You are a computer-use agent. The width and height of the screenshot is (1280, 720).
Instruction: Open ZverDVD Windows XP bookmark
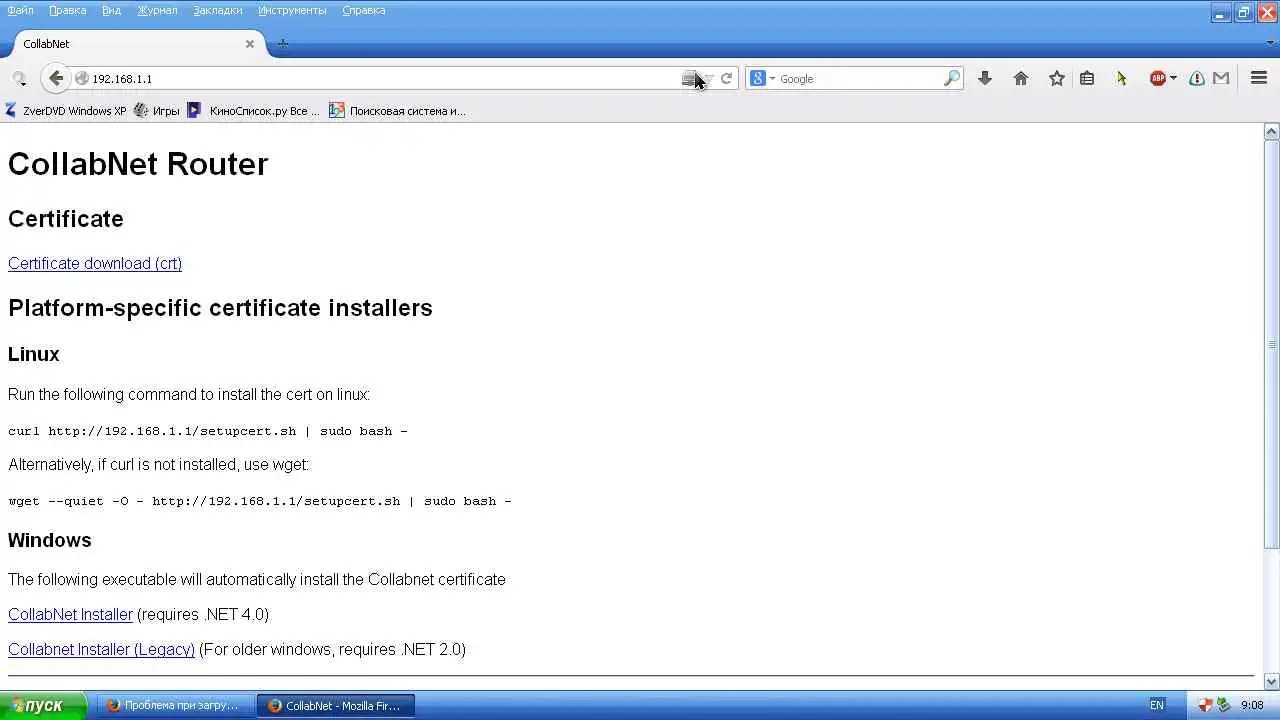(66, 111)
